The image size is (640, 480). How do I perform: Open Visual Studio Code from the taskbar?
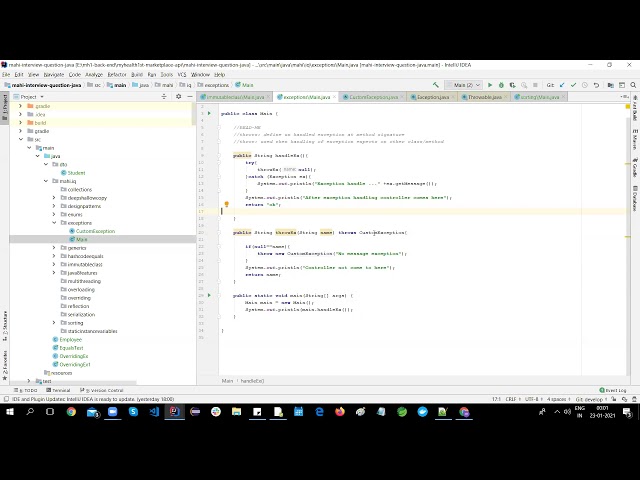coord(154,412)
